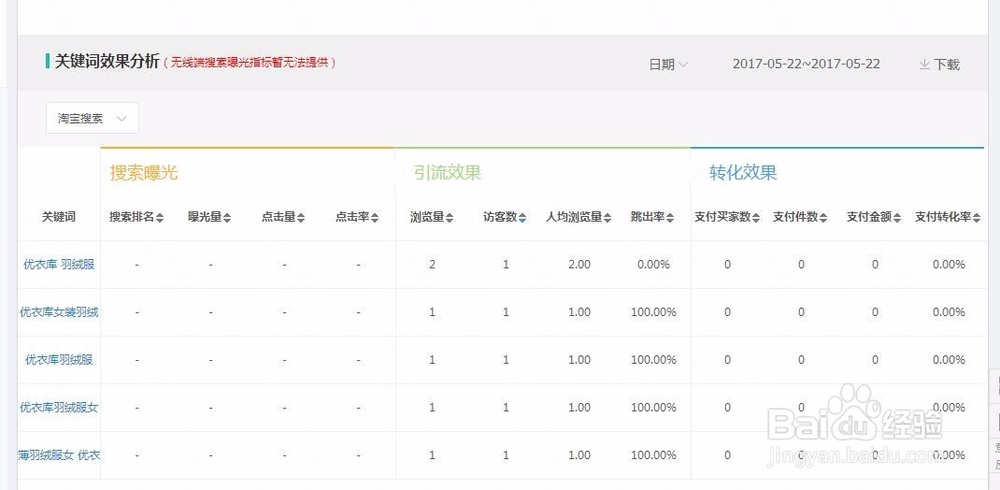The height and width of the screenshot is (490, 1000).
Task: Click 支付转化率 0.00% for 优衣库女装羽绒
Action: point(948,312)
